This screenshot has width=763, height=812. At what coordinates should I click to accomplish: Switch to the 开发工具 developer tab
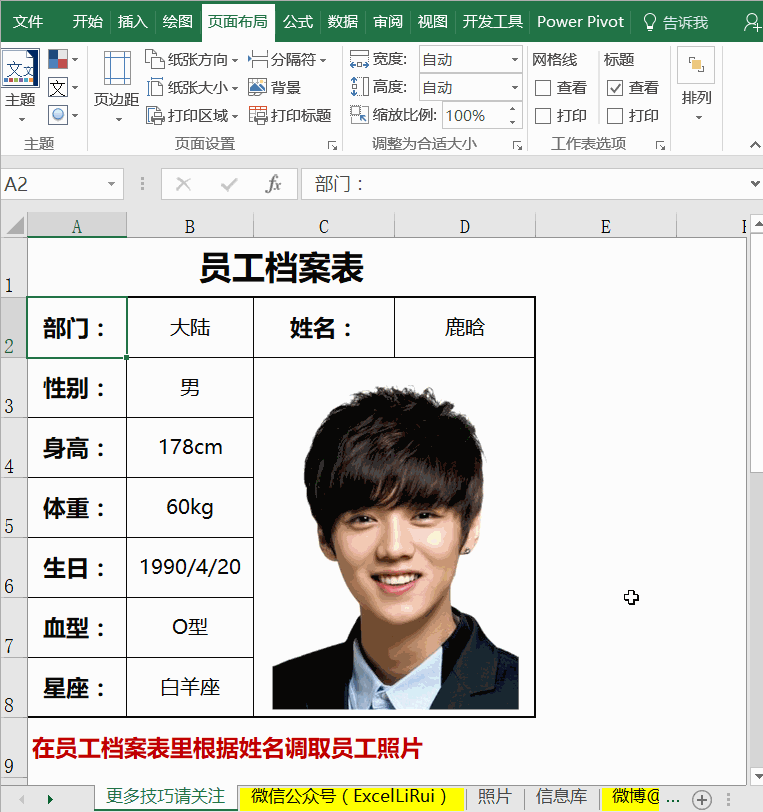tap(493, 22)
